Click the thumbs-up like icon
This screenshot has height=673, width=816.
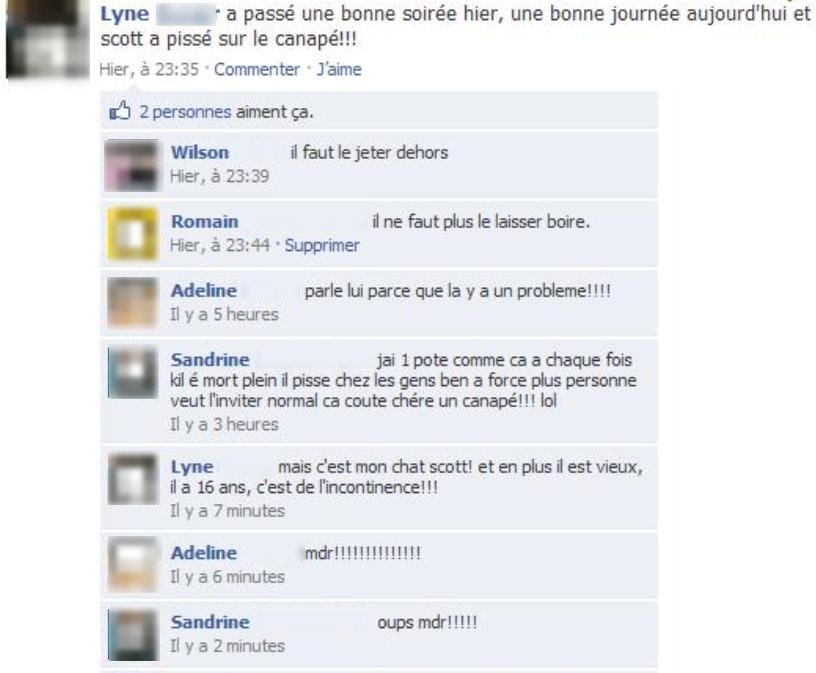[120, 111]
